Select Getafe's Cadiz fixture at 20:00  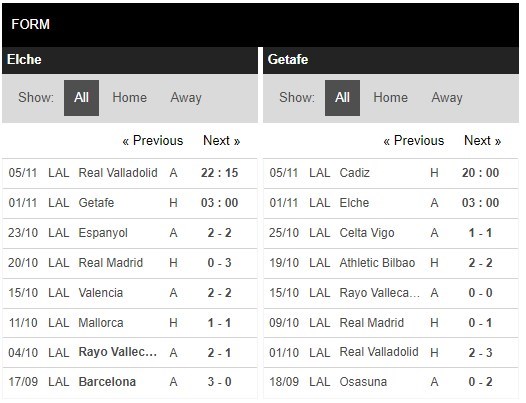pos(391,173)
